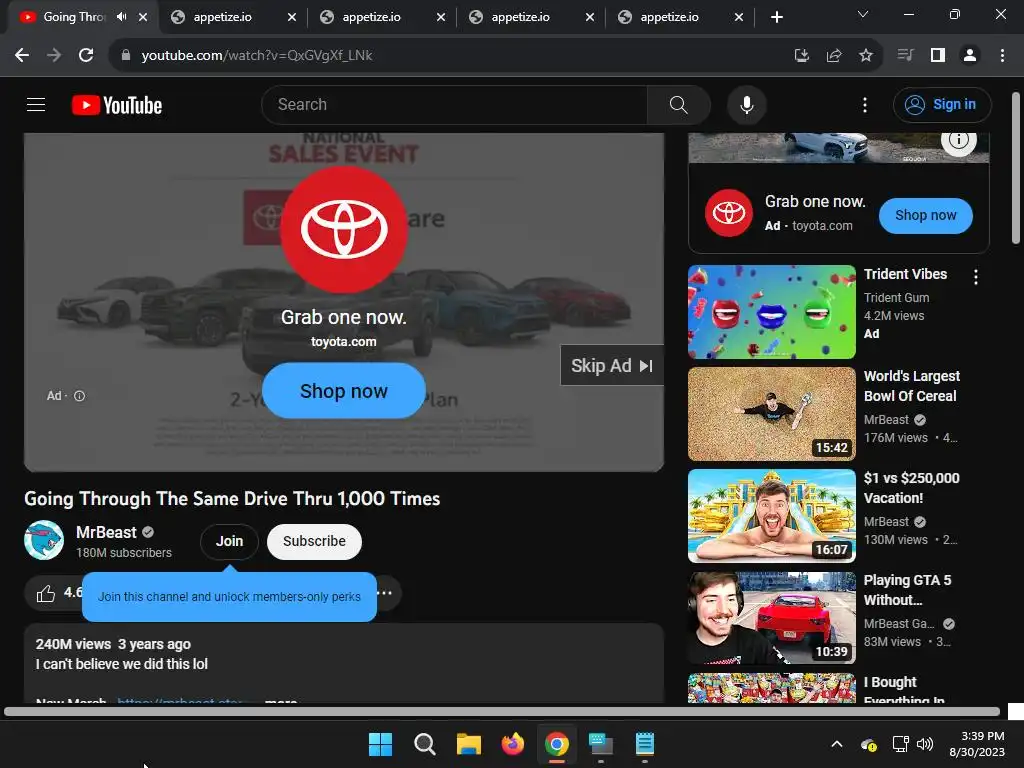Click the Trident Vibes title
The width and height of the screenshot is (1024, 768).
point(905,274)
